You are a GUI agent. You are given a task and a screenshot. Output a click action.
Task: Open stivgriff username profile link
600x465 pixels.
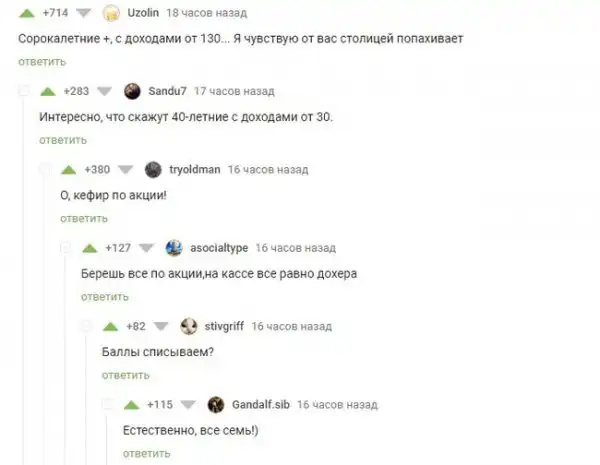pyautogui.click(x=224, y=326)
